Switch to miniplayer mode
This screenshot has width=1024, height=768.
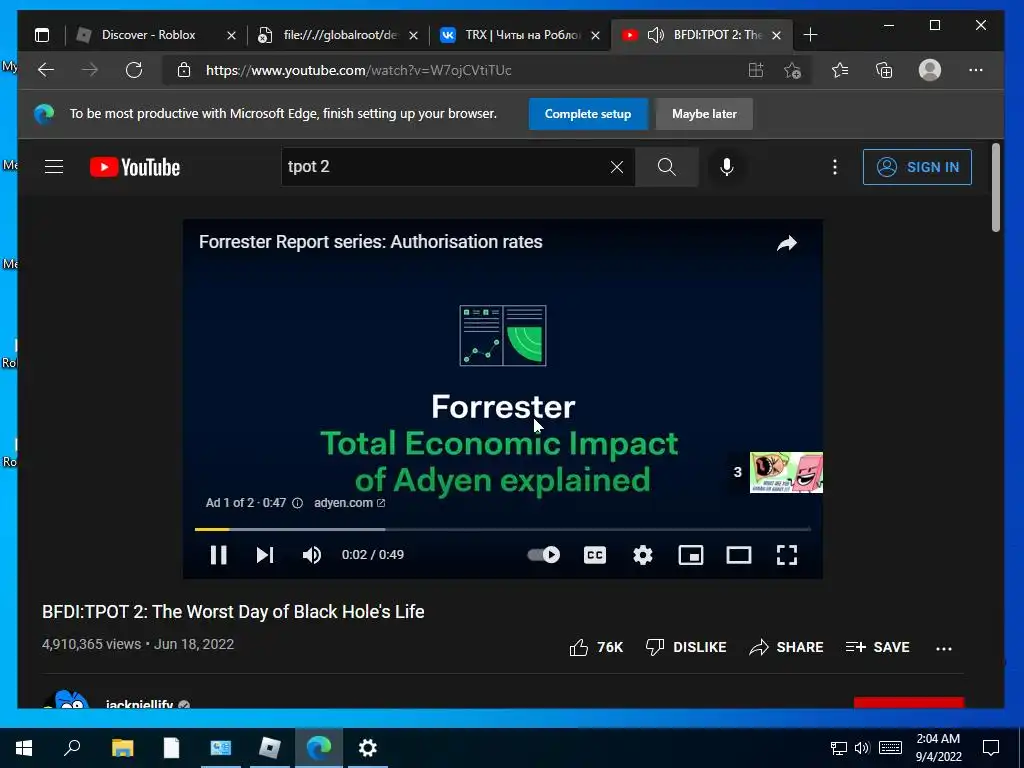[690, 555]
